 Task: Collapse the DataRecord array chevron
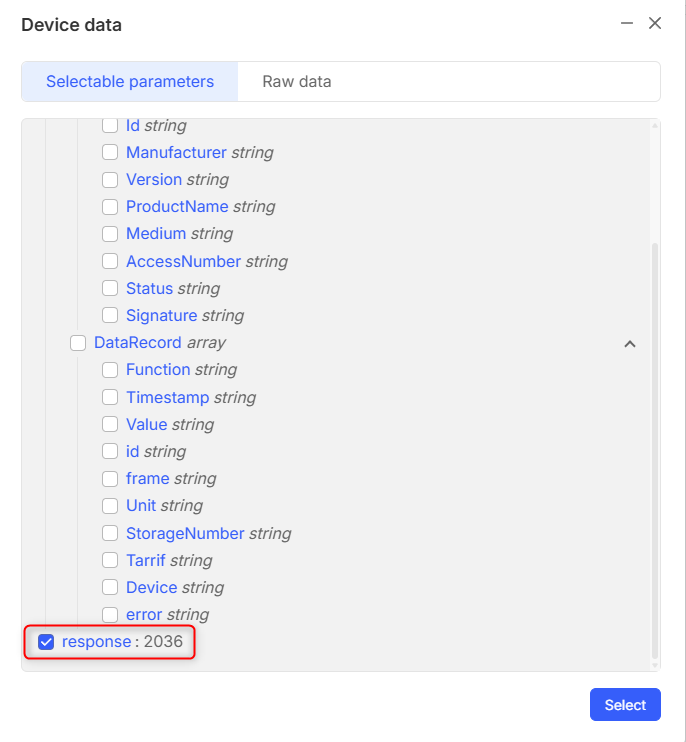click(x=630, y=343)
